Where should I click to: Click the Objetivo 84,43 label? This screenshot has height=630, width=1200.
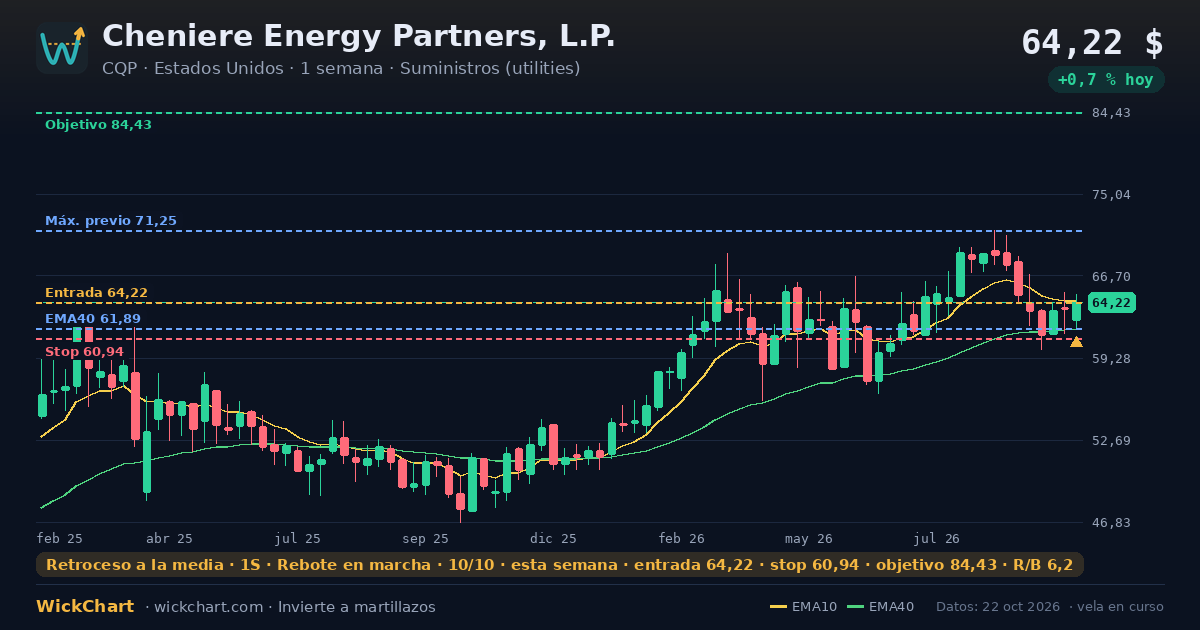(x=98, y=125)
